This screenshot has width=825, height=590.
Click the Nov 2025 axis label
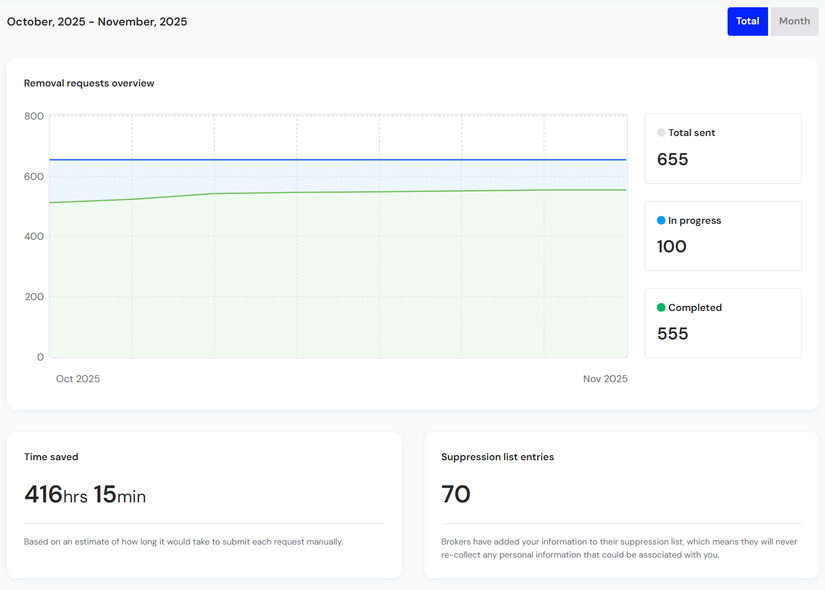[x=605, y=379]
